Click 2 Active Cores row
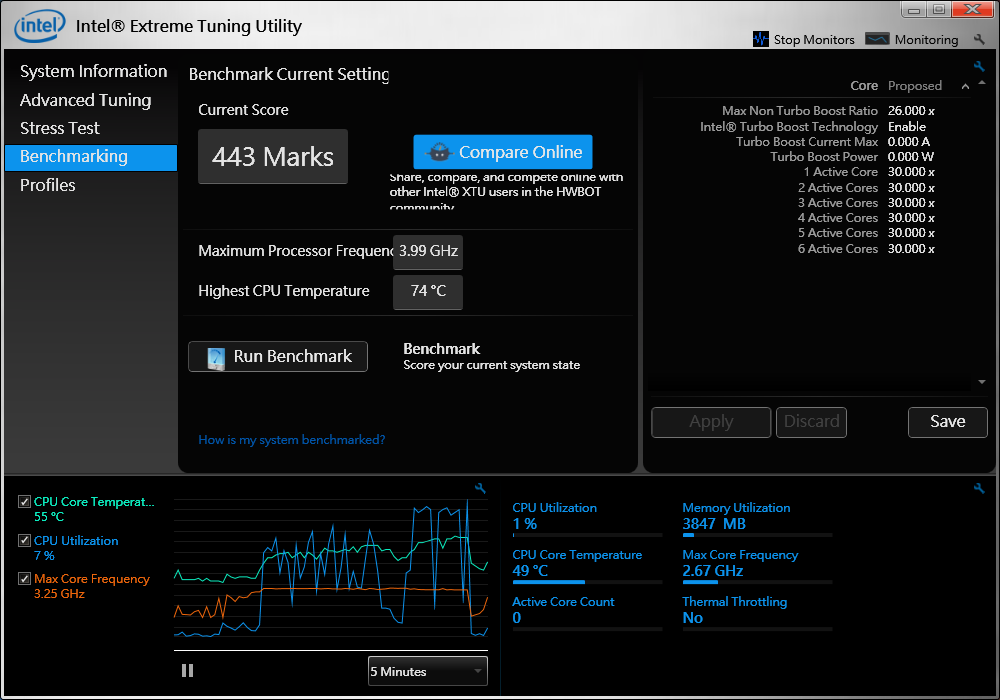This screenshot has width=1000, height=700. (866, 188)
